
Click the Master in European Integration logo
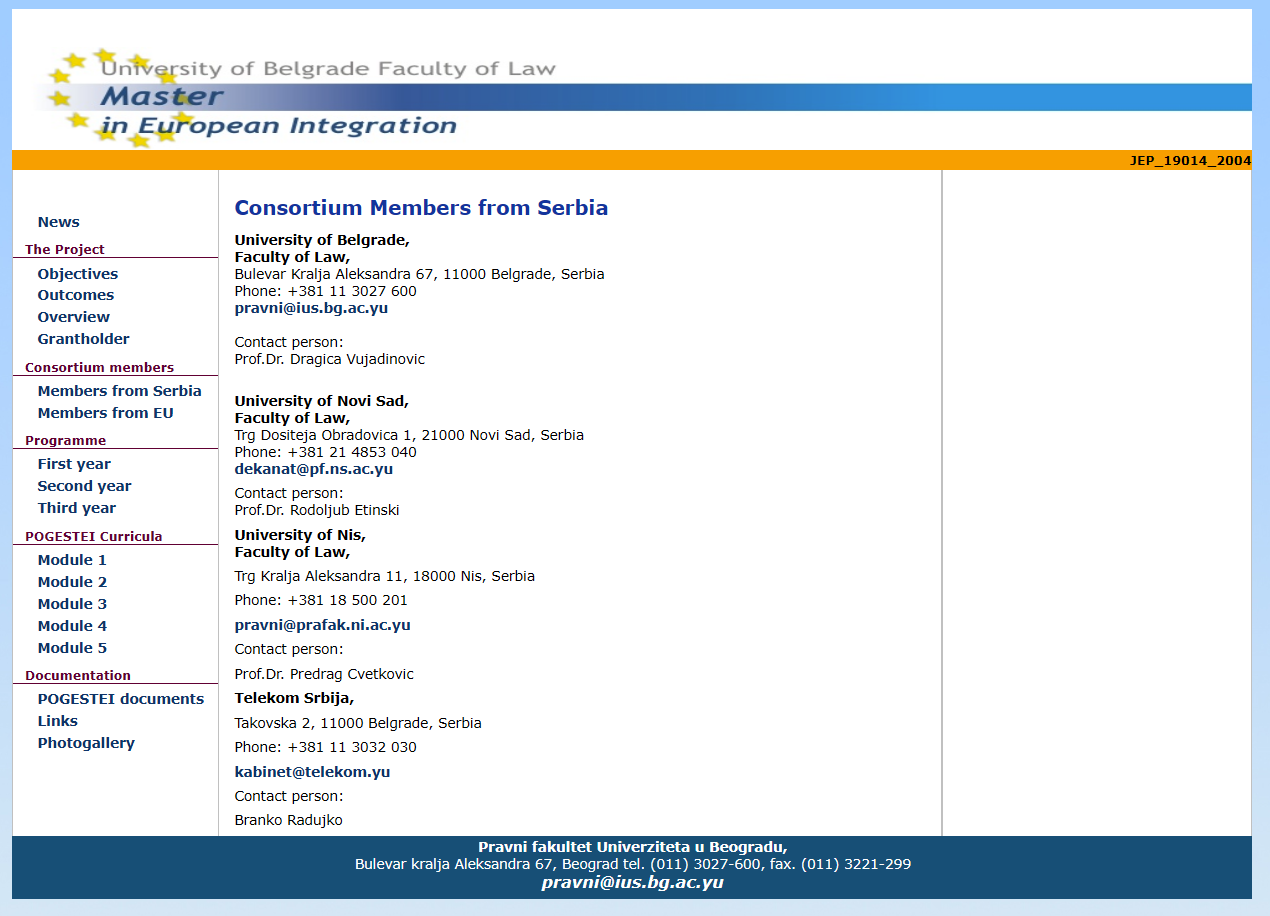coord(280,98)
